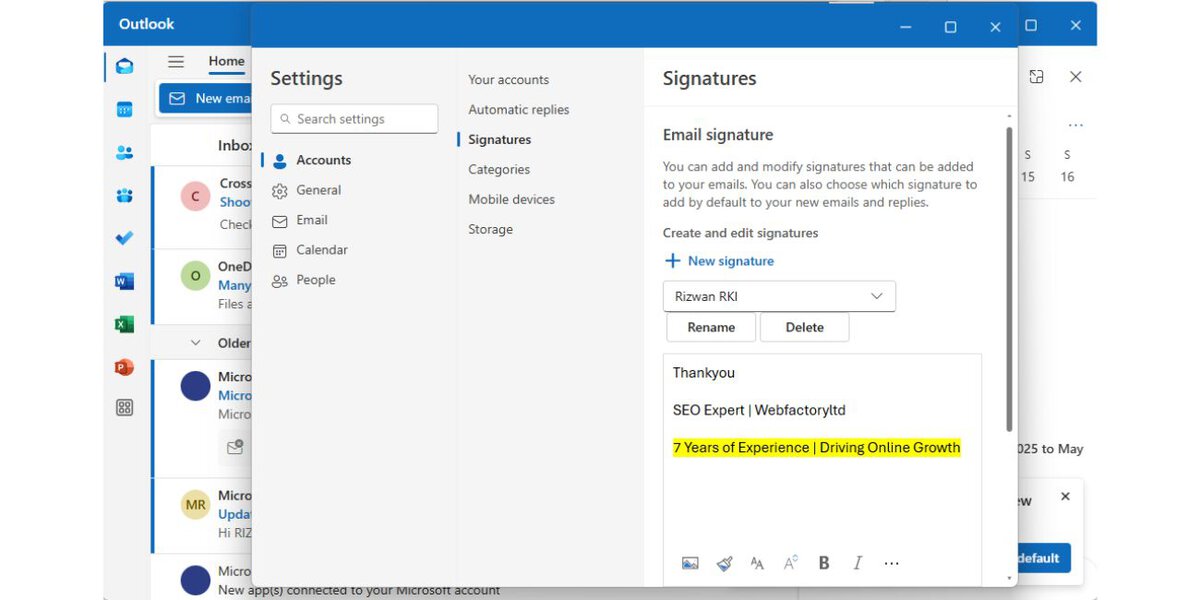Open the ellipsis menu above calendar
The height and width of the screenshot is (600, 1200).
pyautogui.click(x=1075, y=126)
